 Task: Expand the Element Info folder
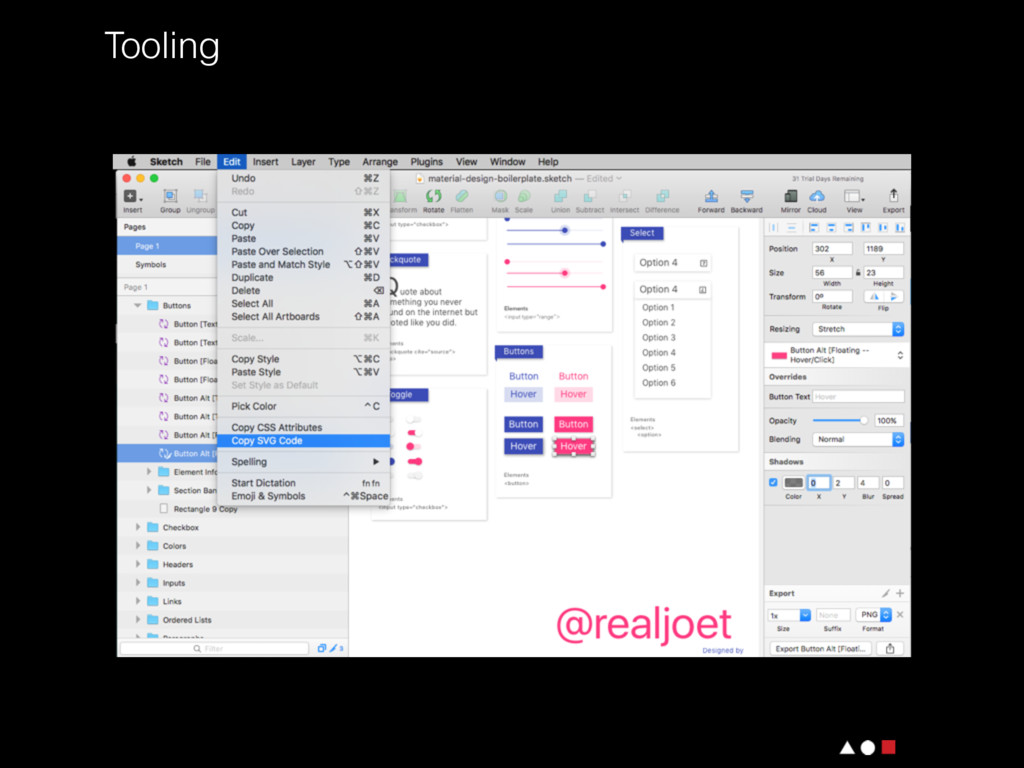(149, 472)
